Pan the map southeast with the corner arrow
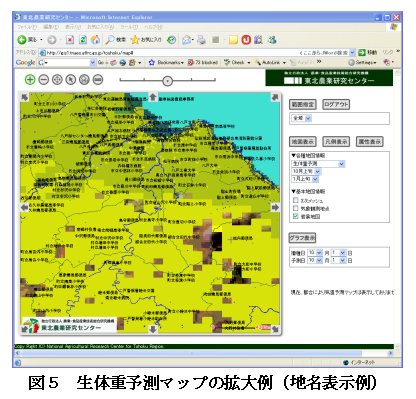 pyautogui.click(x=275, y=329)
